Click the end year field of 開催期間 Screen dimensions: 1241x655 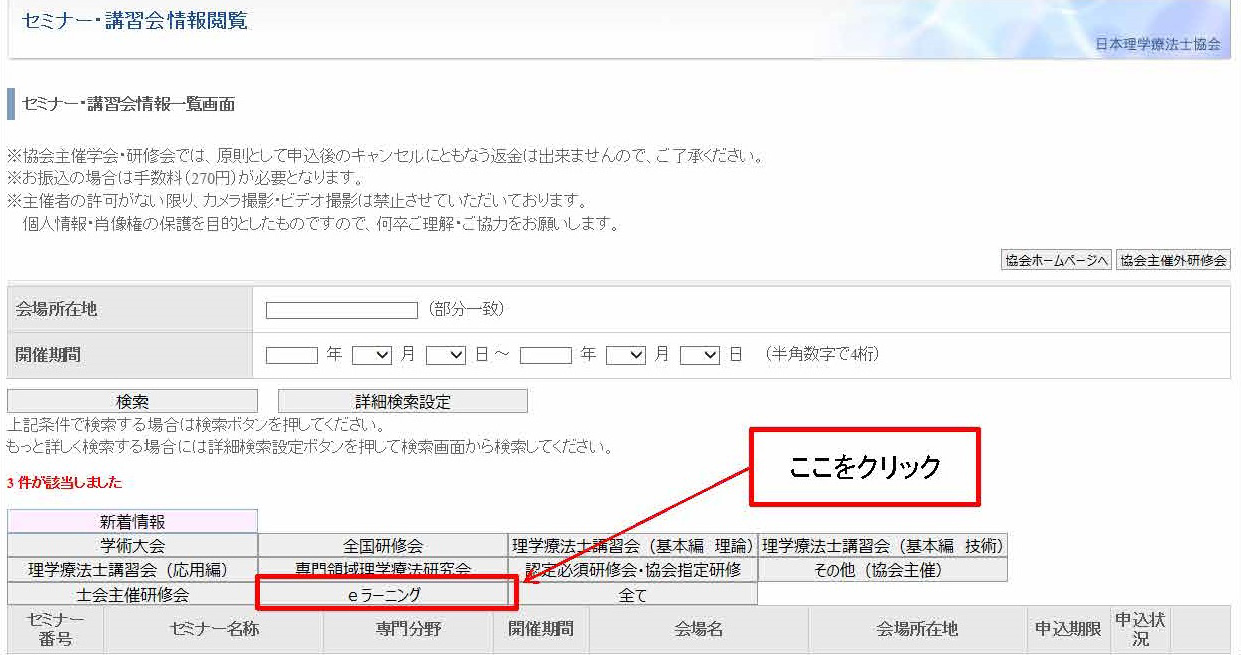(546, 355)
